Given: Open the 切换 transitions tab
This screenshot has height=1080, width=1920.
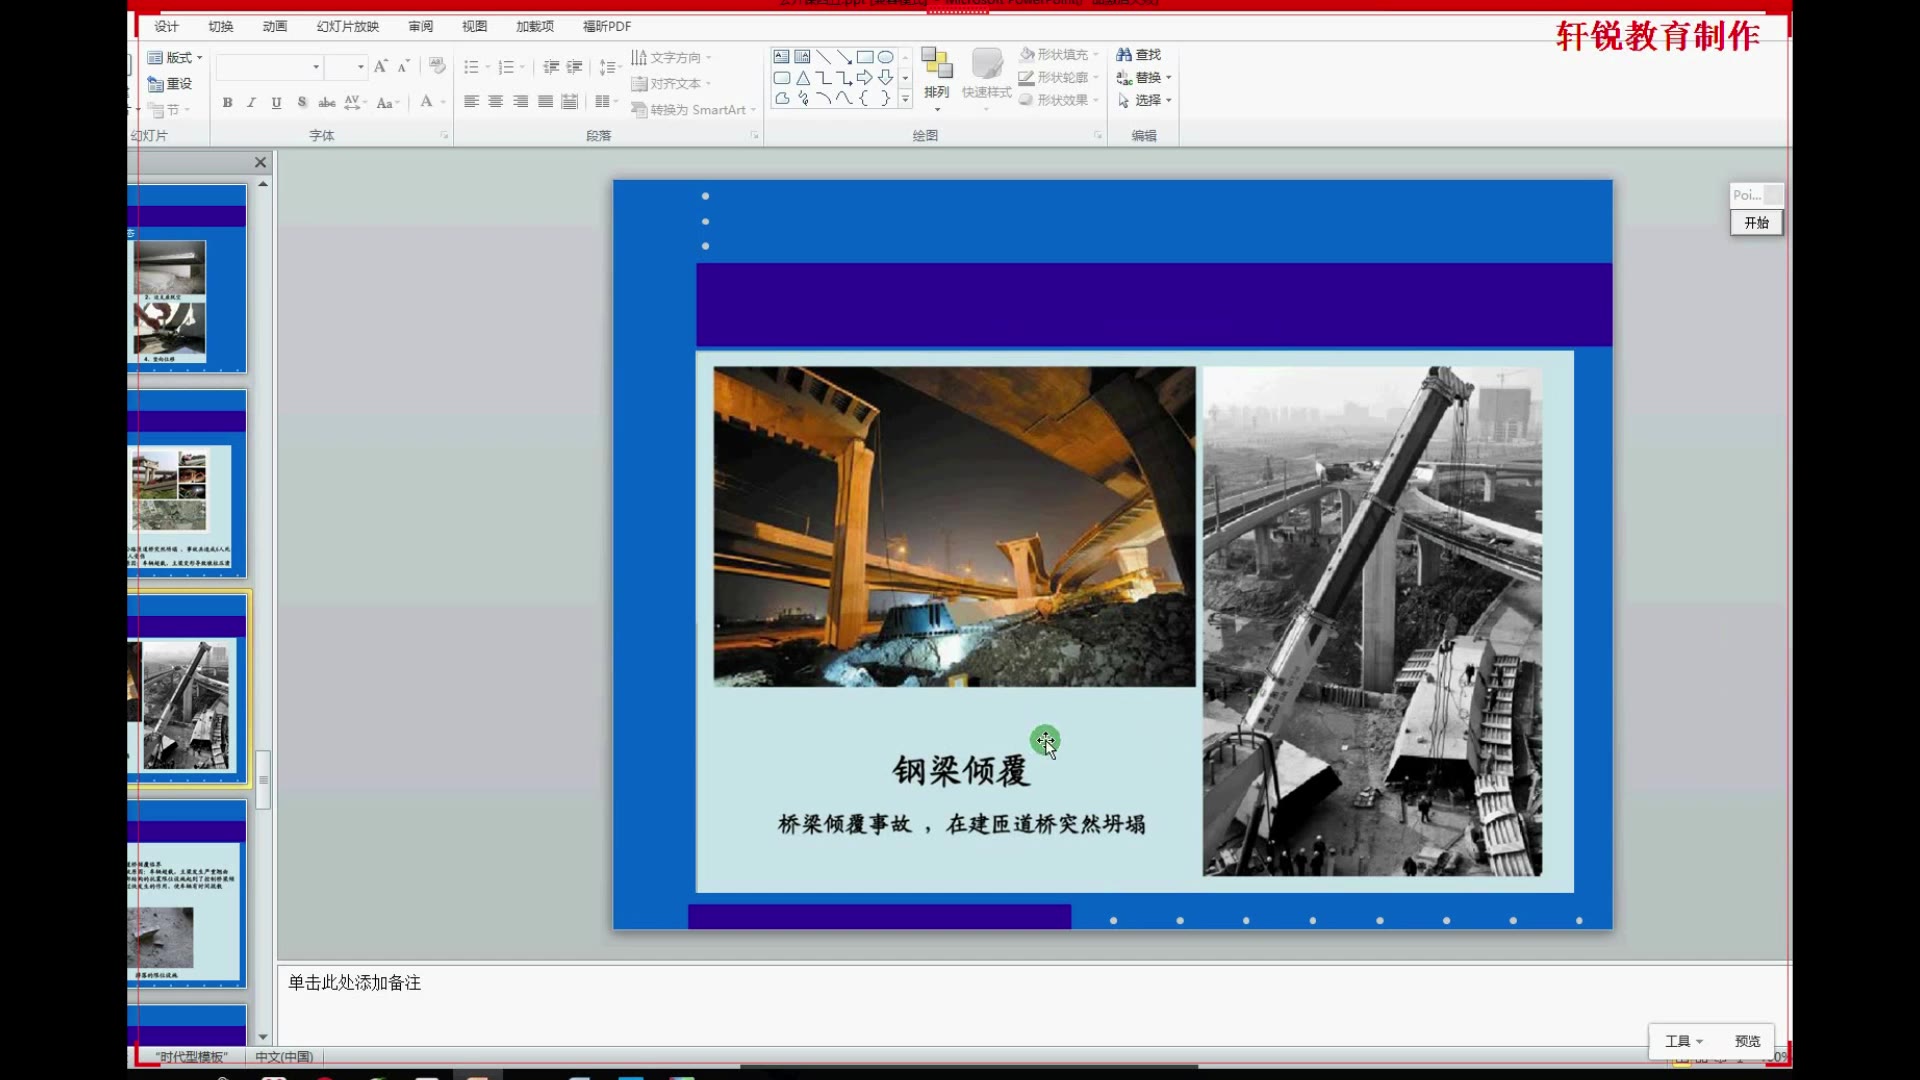Looking at the screenshot, I should click(221, 26).
